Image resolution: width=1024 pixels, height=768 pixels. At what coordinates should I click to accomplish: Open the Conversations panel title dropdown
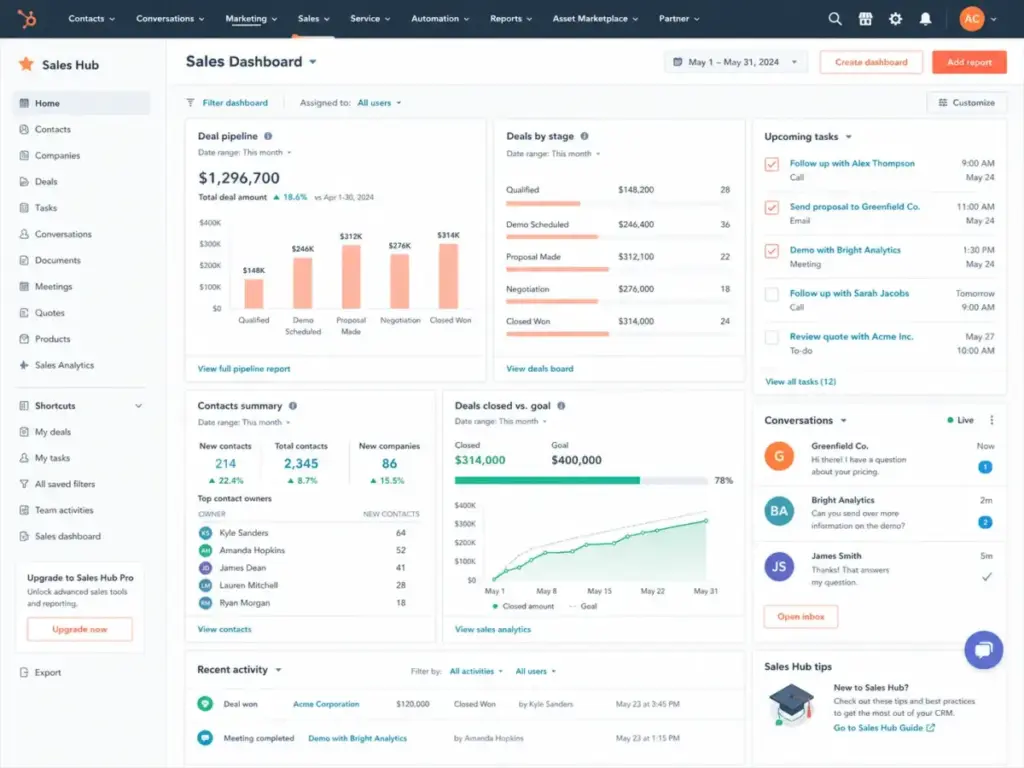(843, 420)
